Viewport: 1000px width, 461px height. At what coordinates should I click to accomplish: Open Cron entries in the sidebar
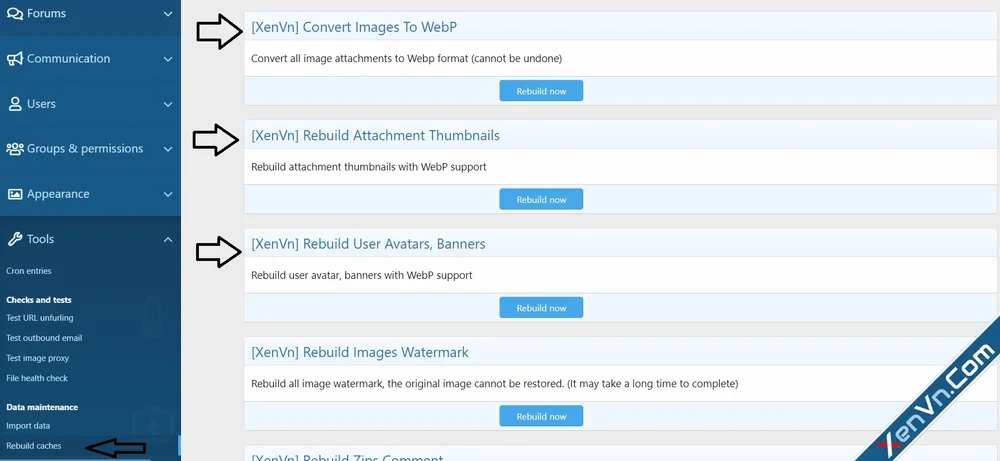pos(29,271)
